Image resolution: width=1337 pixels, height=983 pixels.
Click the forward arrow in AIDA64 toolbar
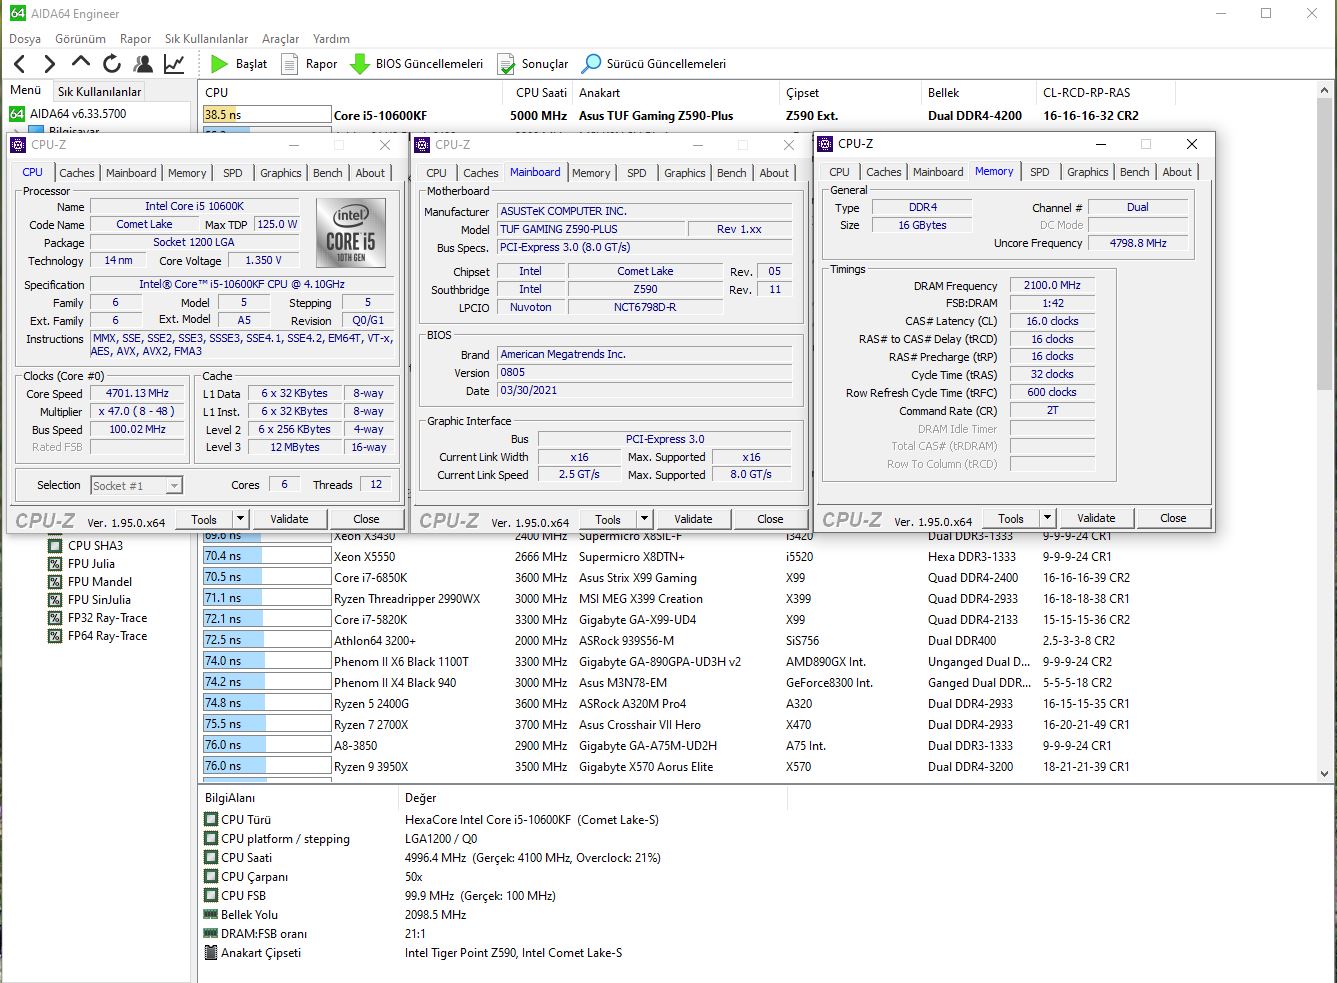pos(49,64)
